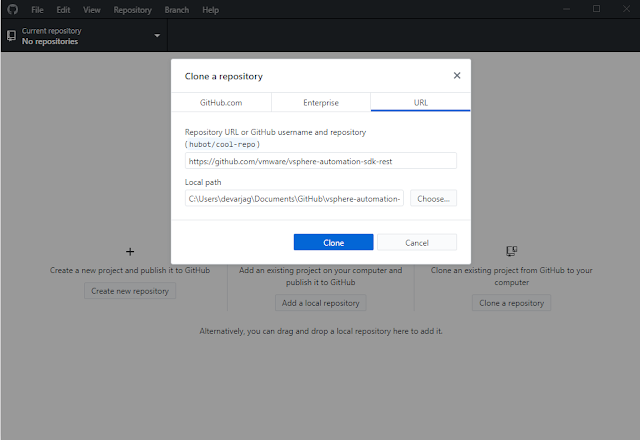Close the GitHub Desktop window

tap(626, 9)
